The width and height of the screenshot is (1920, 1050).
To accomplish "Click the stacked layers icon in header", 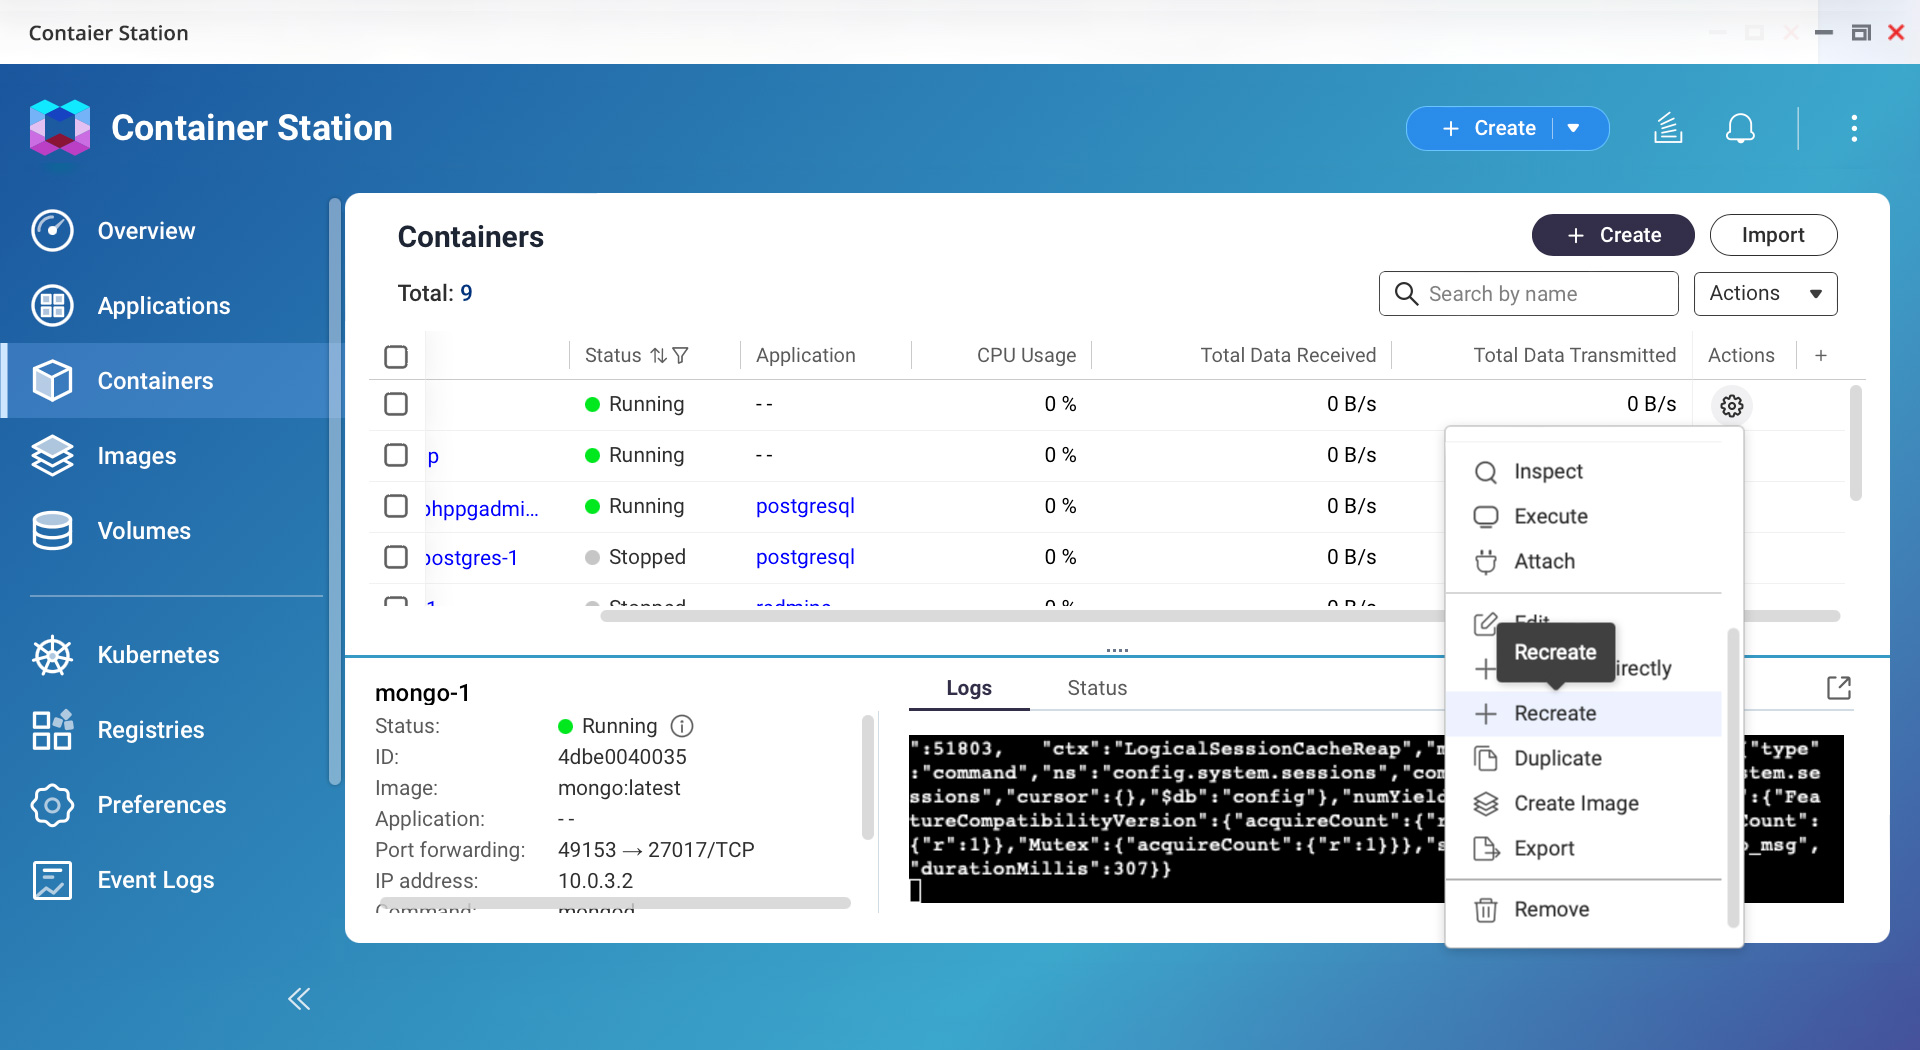I will [x=1668, y=129].
